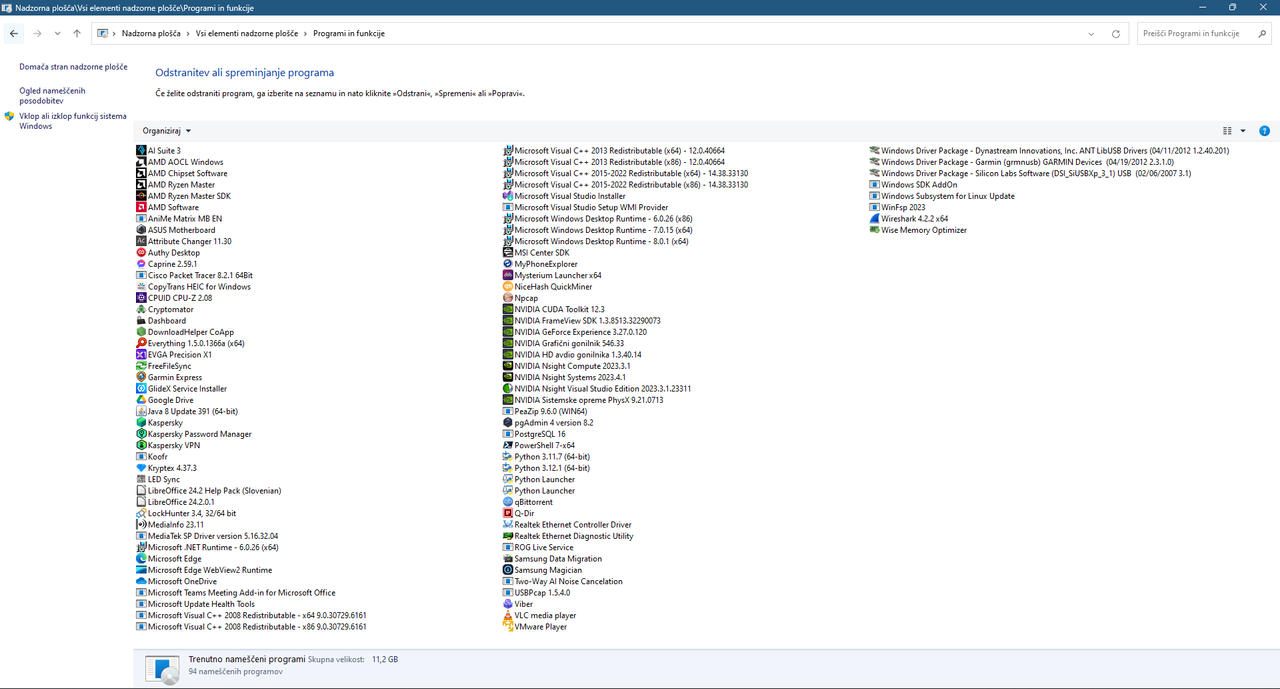Select Python 3.12.1 (64-bit) entry

pos(546,468)
